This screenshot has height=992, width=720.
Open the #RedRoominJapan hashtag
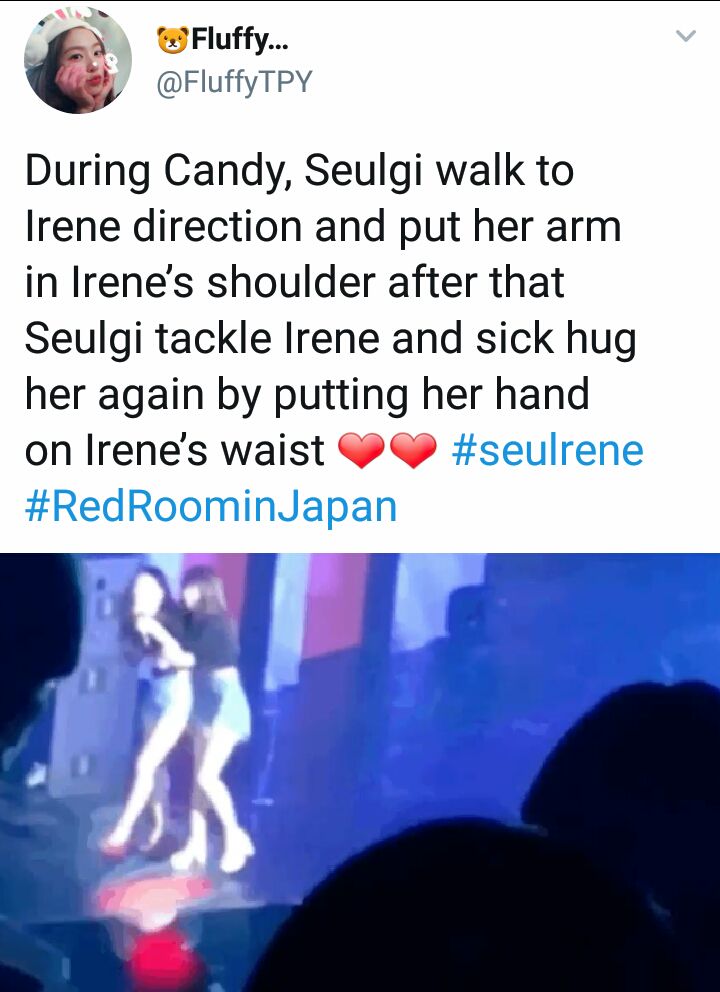pyautogui.click(x=211, y=507)
